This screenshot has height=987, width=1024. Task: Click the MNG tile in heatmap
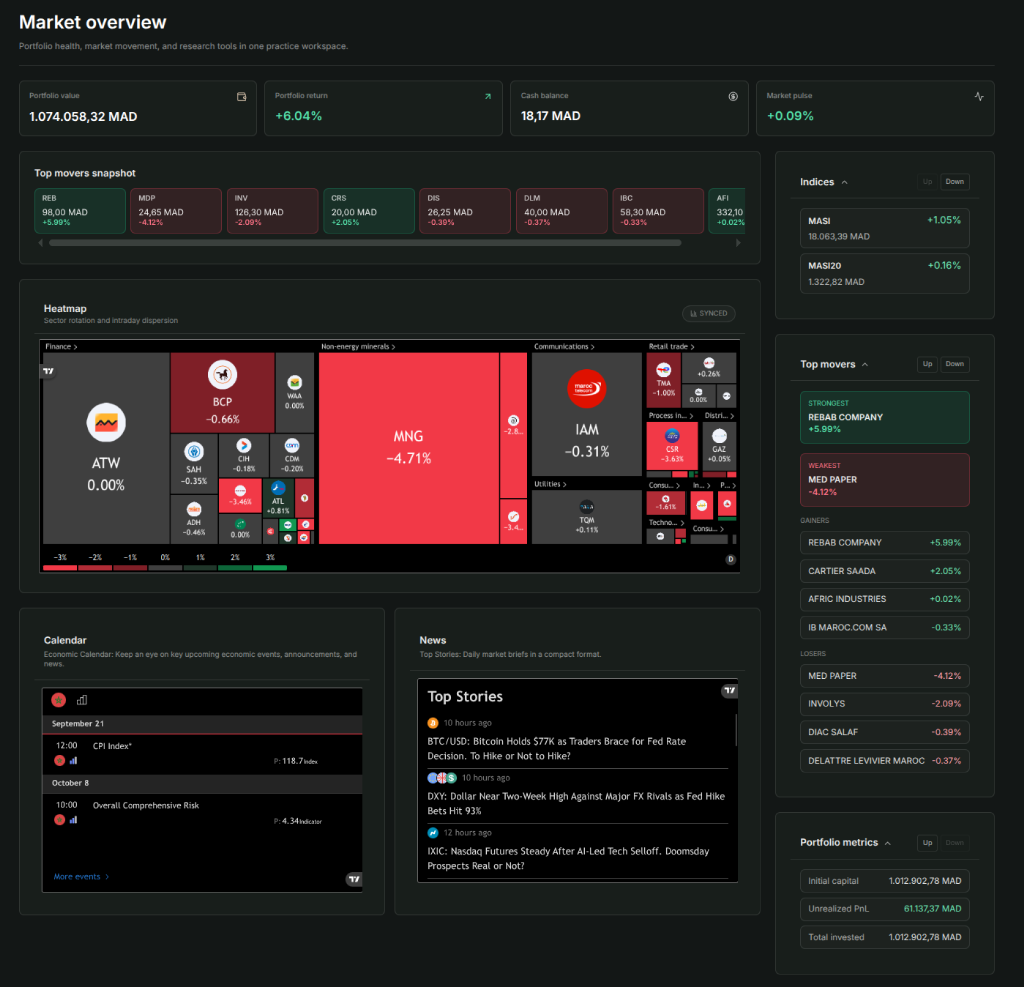click(409, 448)
